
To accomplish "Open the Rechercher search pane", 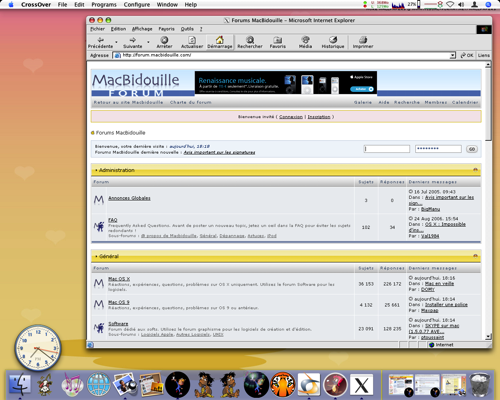I will (250, 42).
